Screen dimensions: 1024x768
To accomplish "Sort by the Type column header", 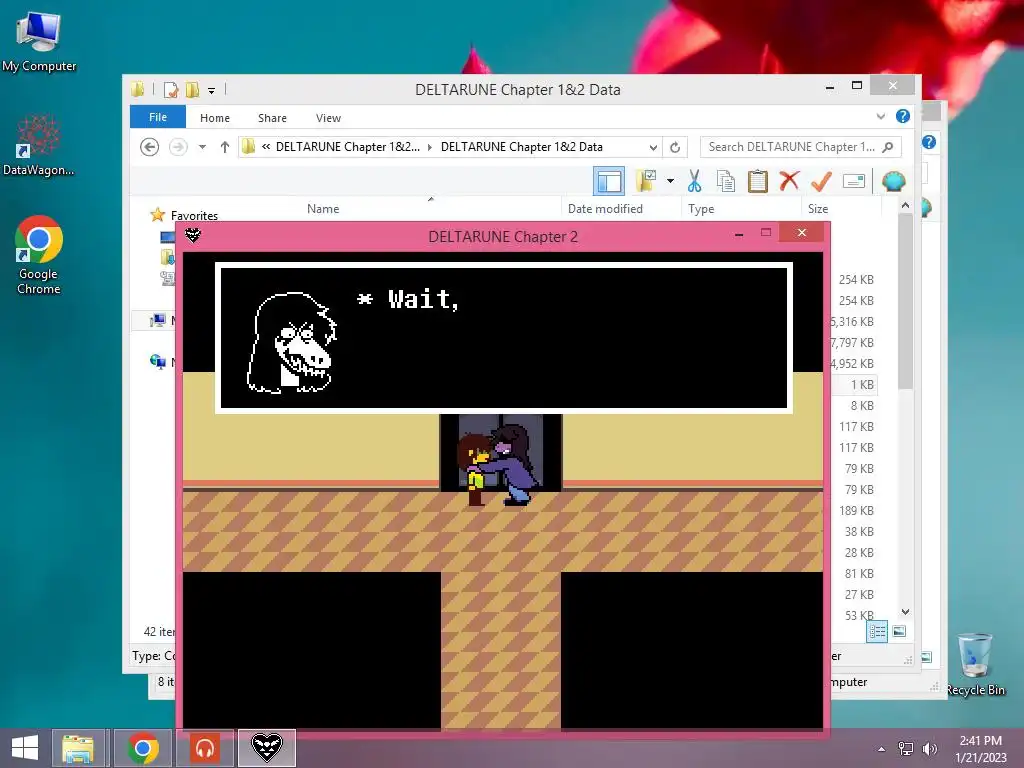I will pyautogui.click(x=701, y=209).
